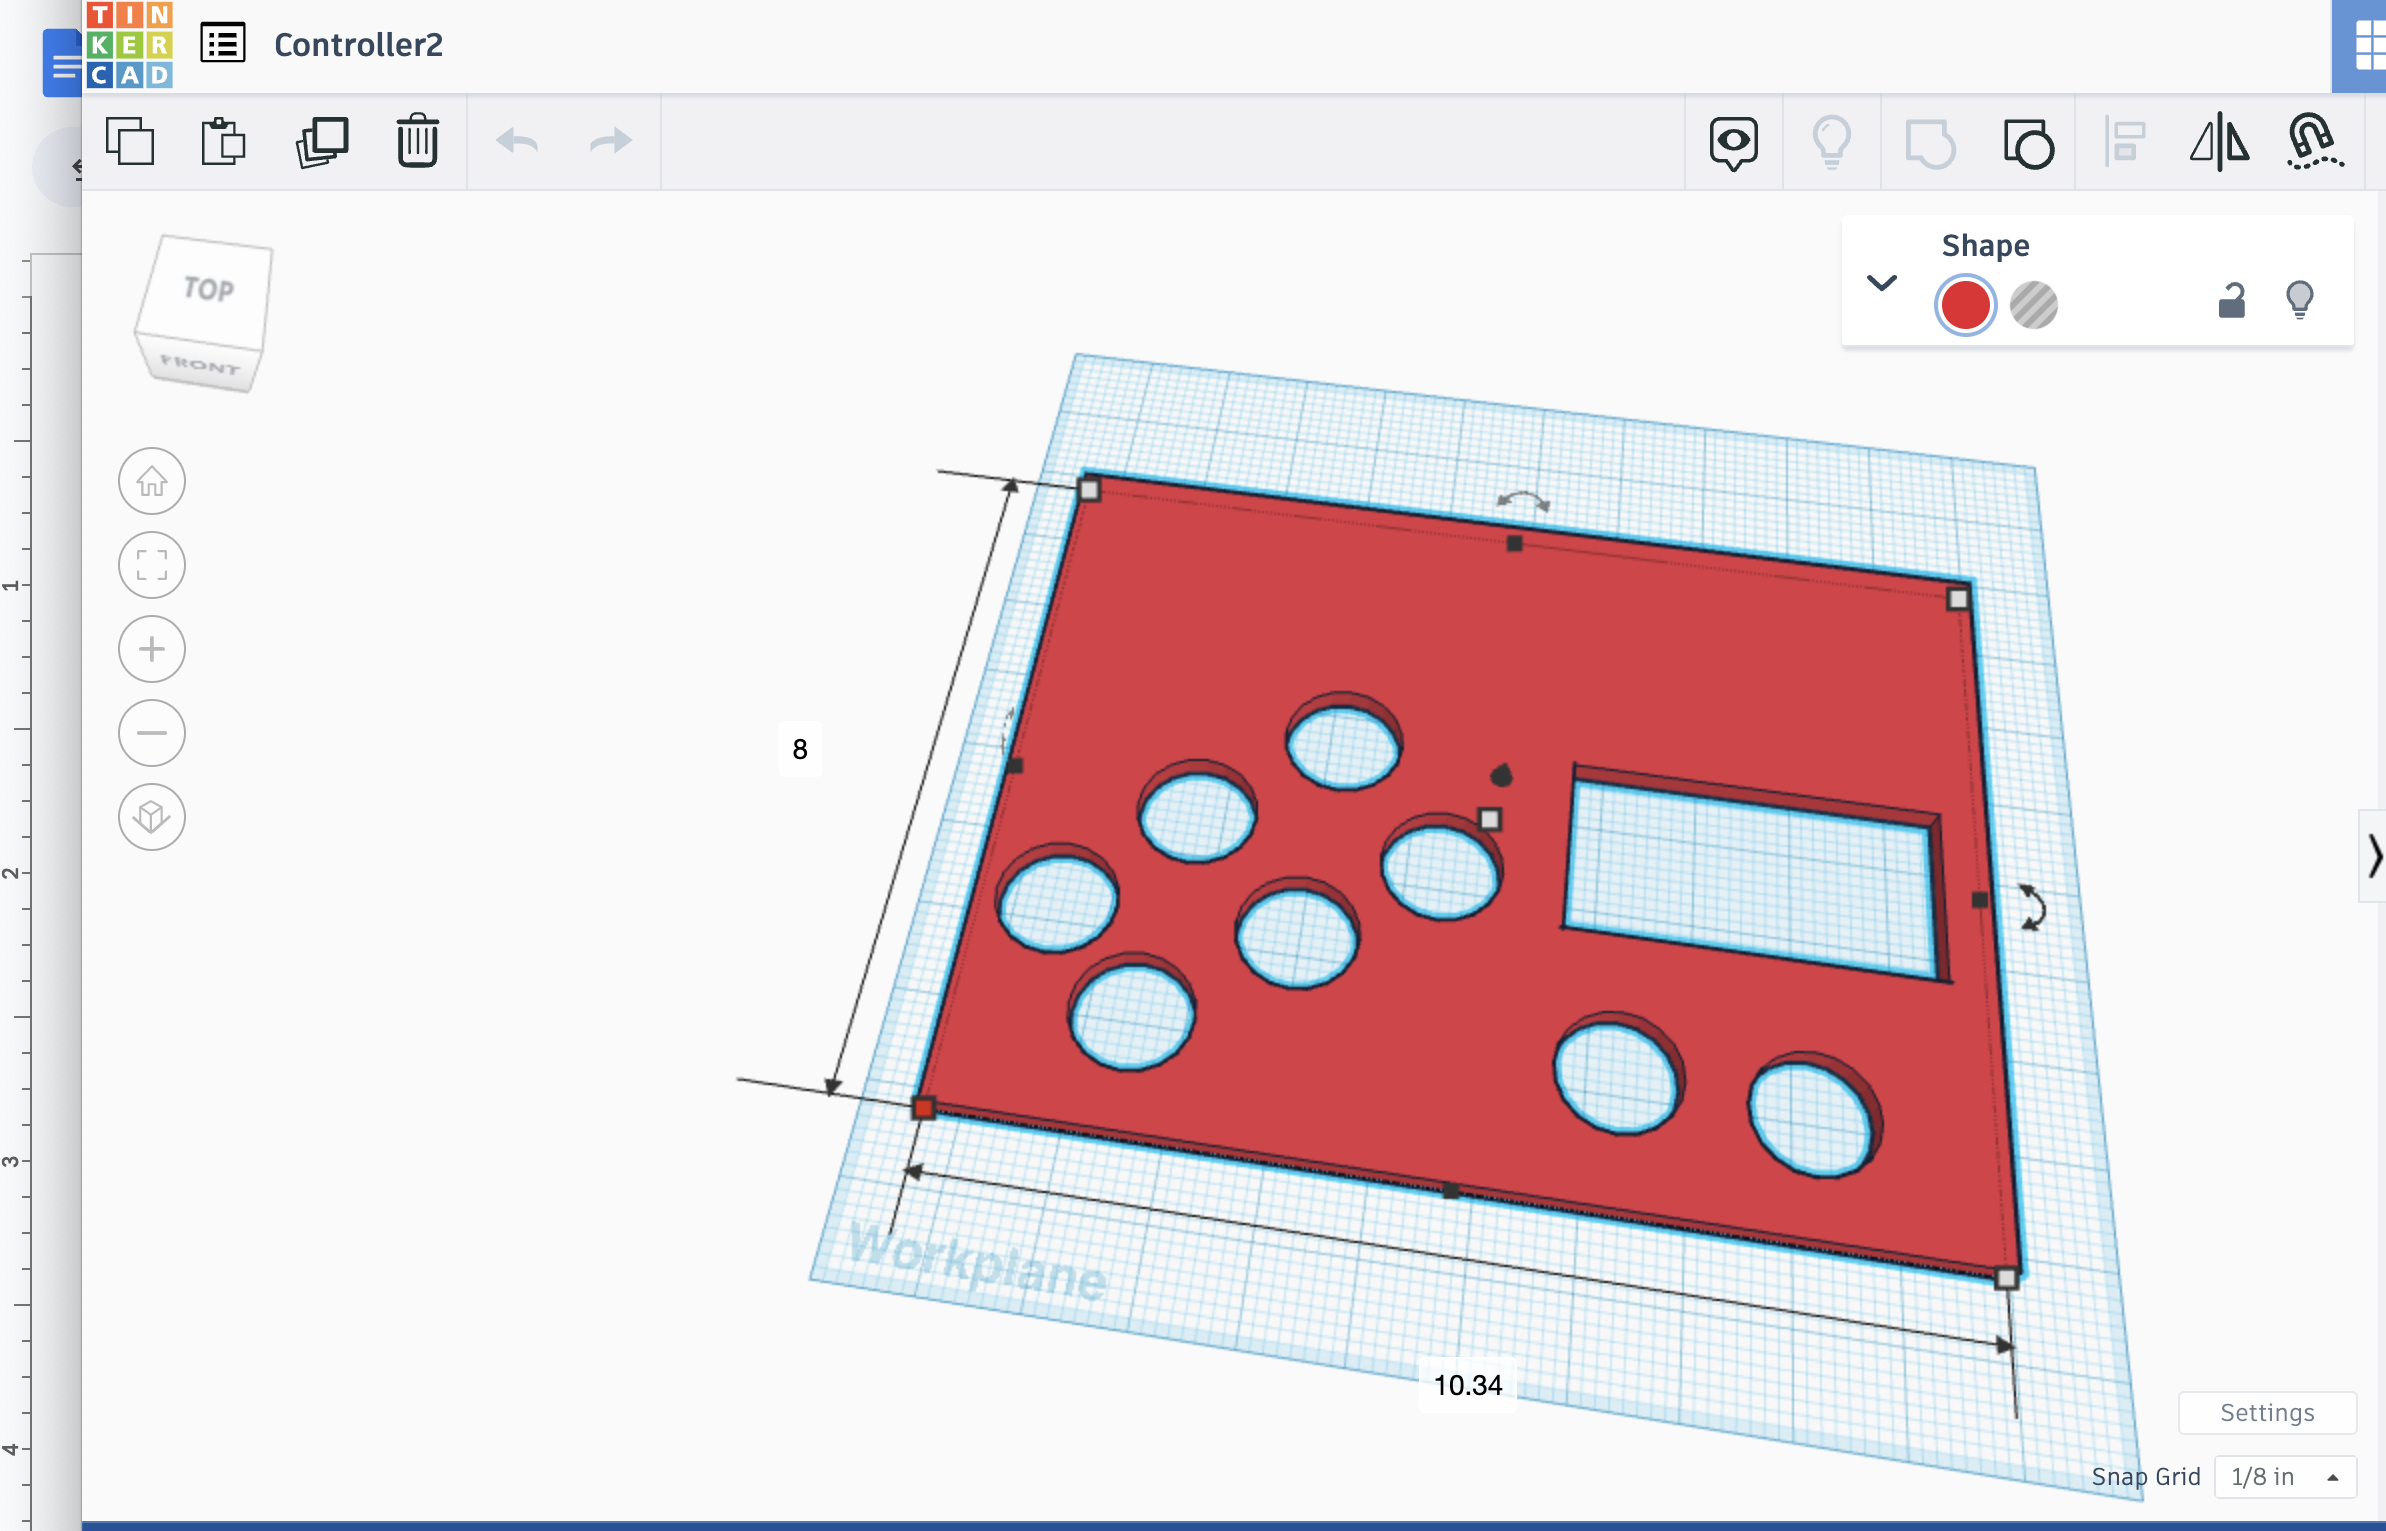Switch to orthographic view cube button
The image size is (2386, 1531).
click(x=152, y=817)
